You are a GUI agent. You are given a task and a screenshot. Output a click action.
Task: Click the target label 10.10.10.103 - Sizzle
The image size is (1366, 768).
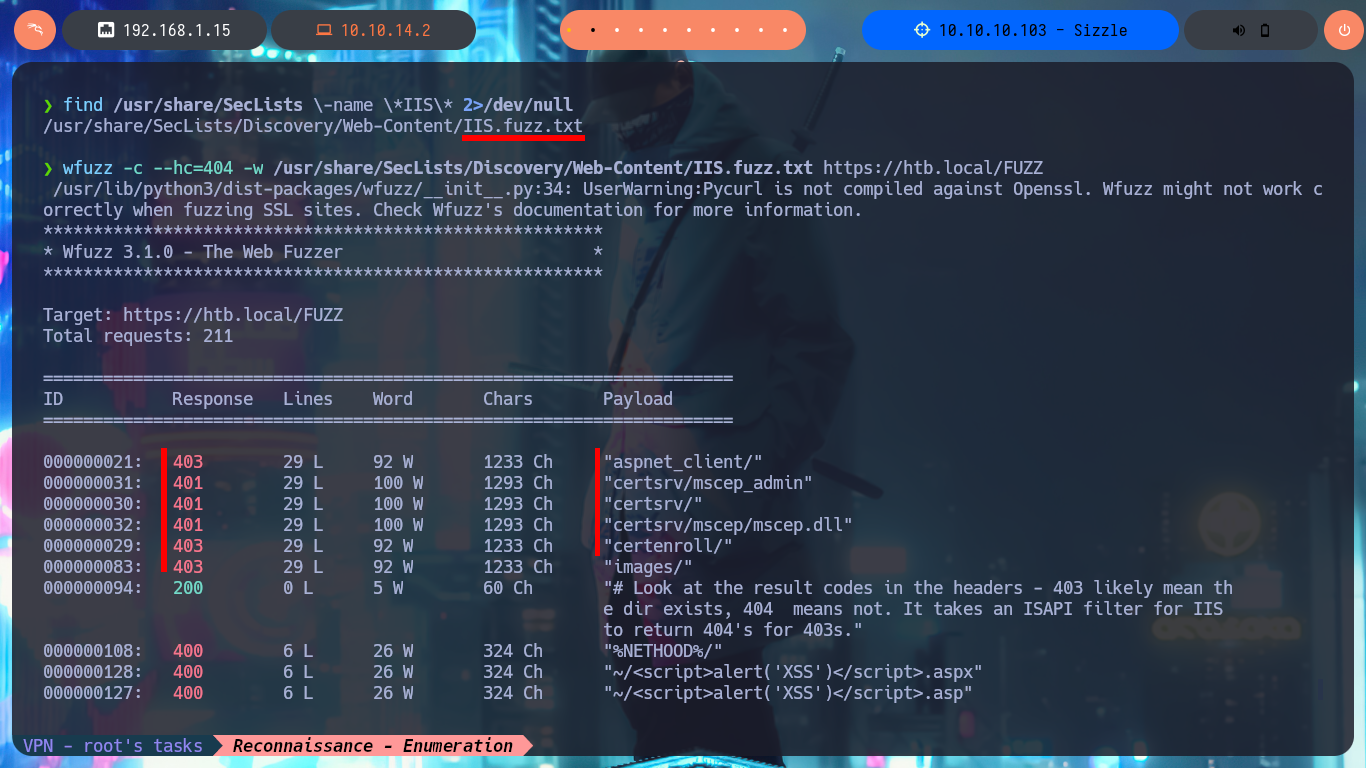coord(1033,30)
